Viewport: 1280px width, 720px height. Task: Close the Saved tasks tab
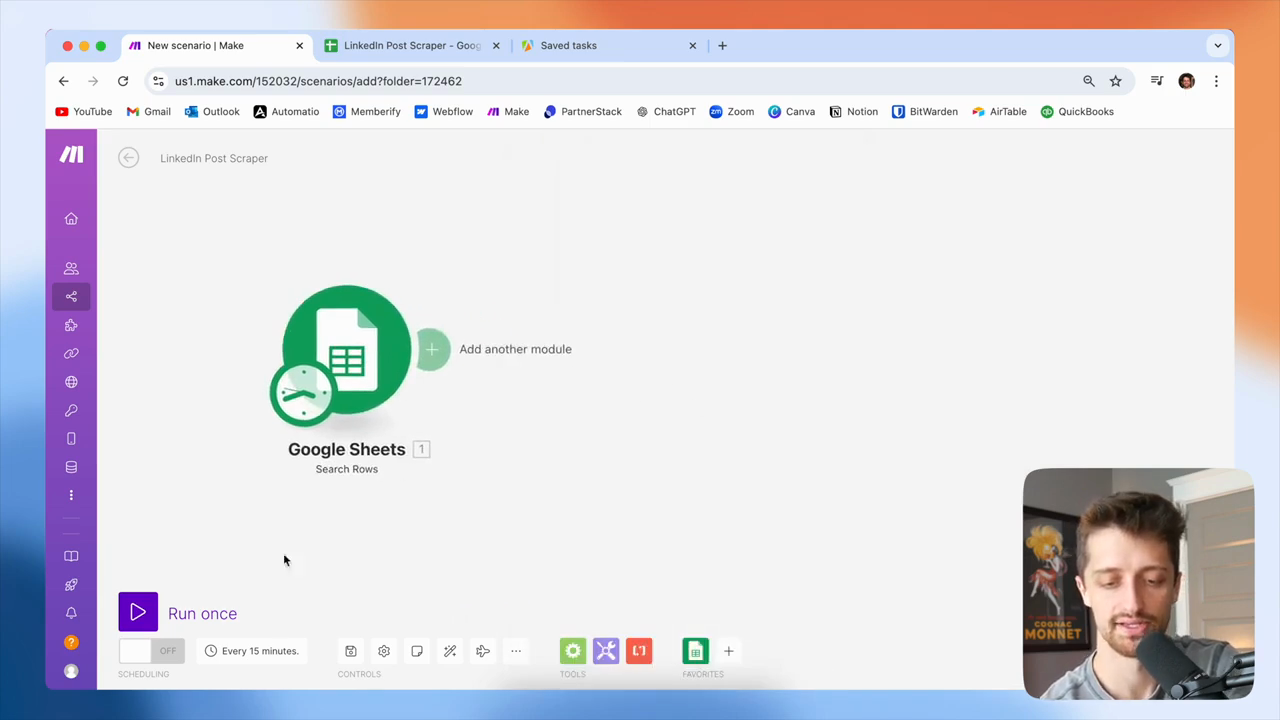pos(693,46)
